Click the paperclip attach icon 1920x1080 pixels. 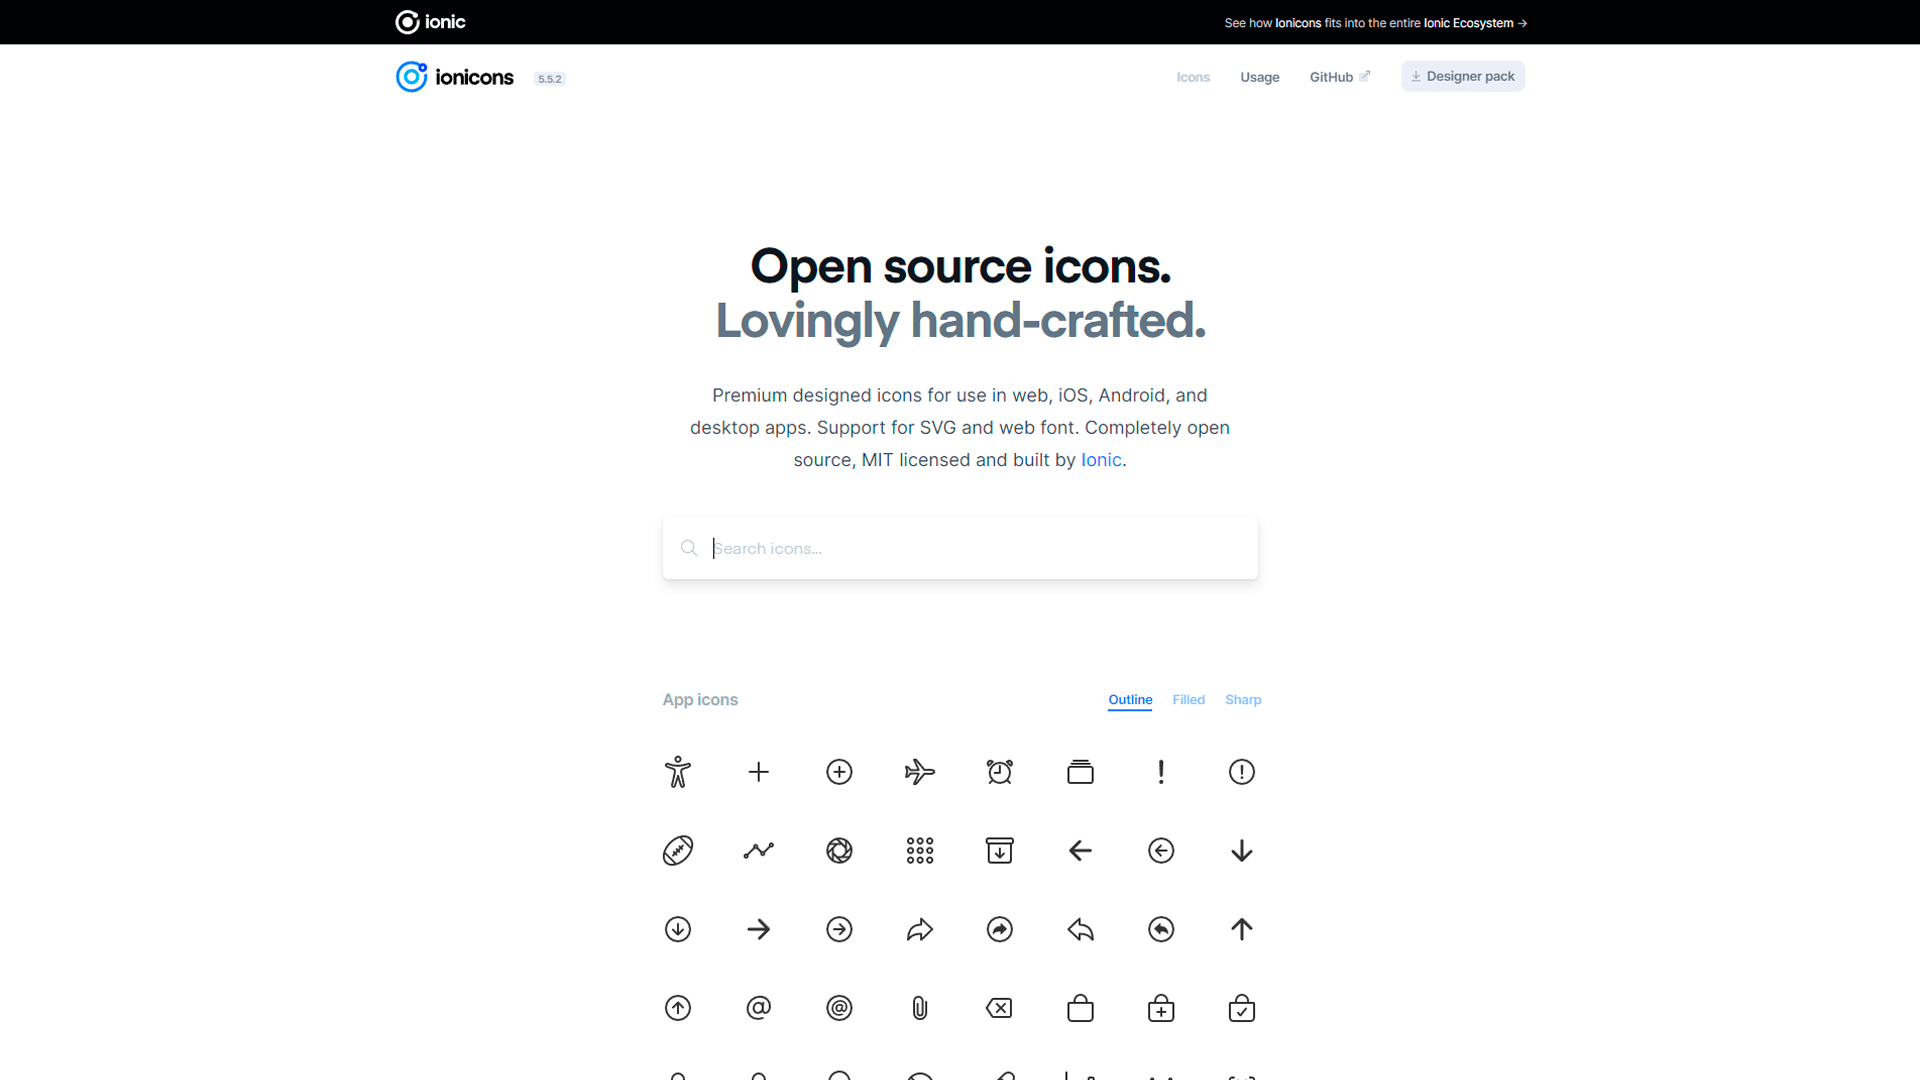coord(920,1008)
